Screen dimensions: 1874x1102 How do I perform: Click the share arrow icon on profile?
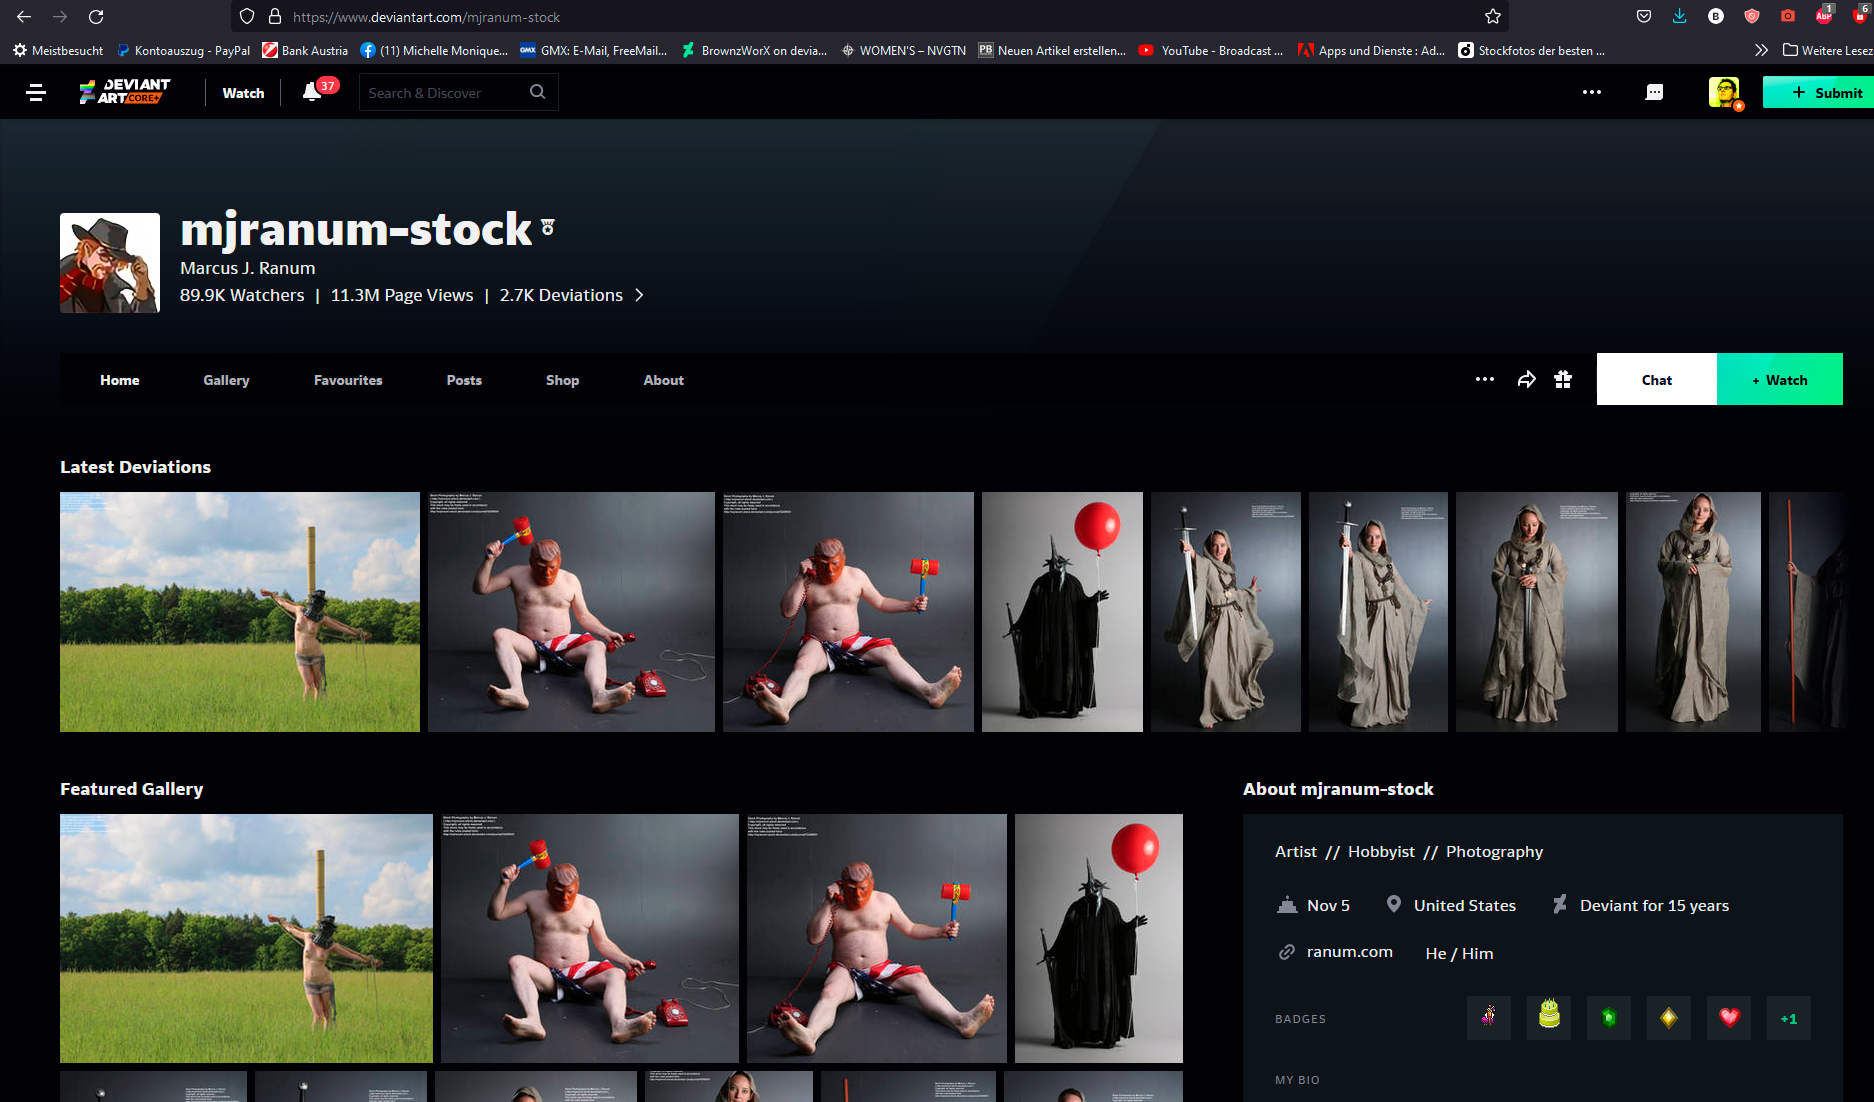coord(1526,379)
